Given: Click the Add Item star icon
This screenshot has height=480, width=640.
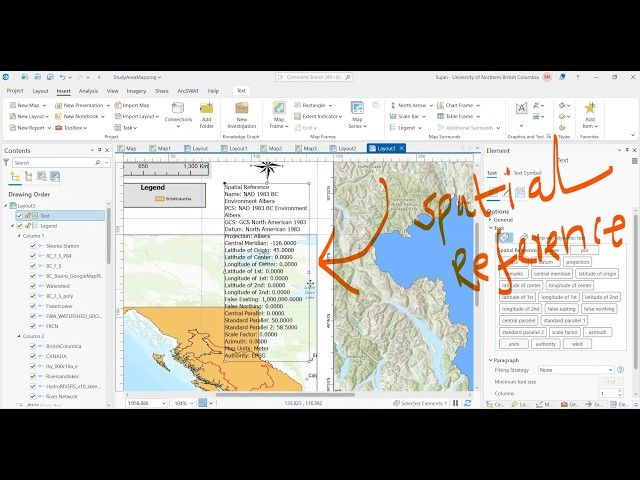Looking at the screenshot, I should [x=590, y=108].
